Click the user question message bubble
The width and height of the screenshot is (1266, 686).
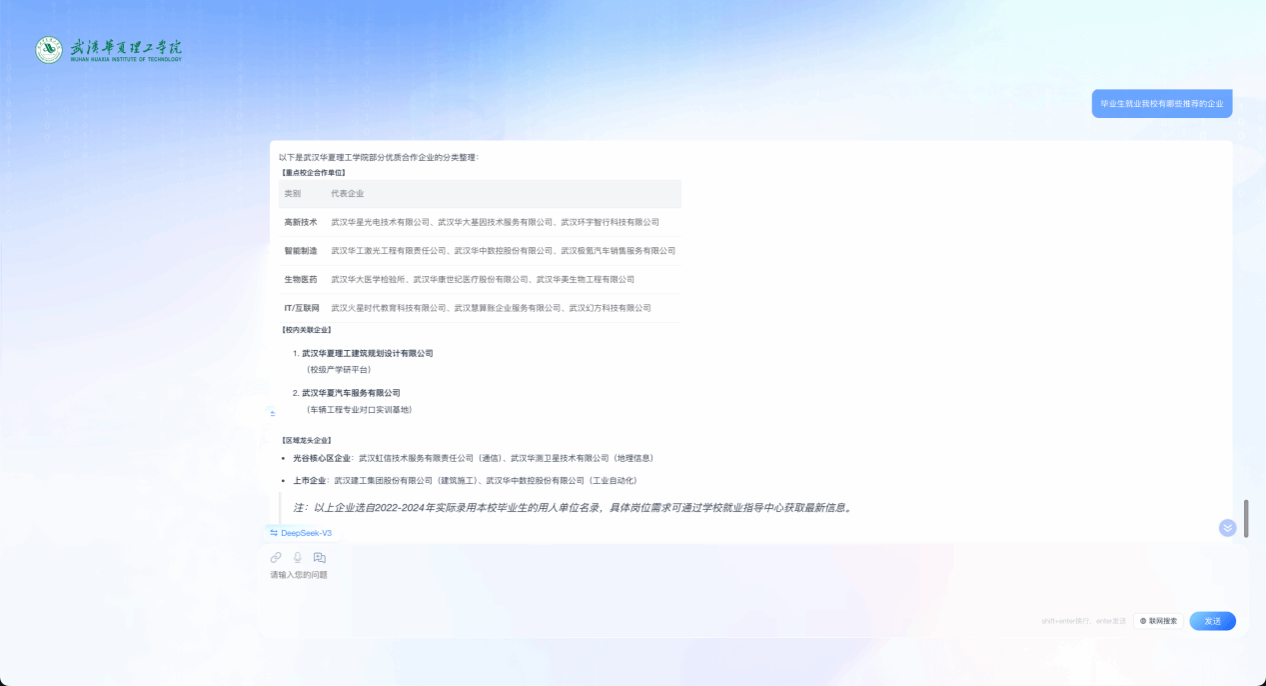1161,103
